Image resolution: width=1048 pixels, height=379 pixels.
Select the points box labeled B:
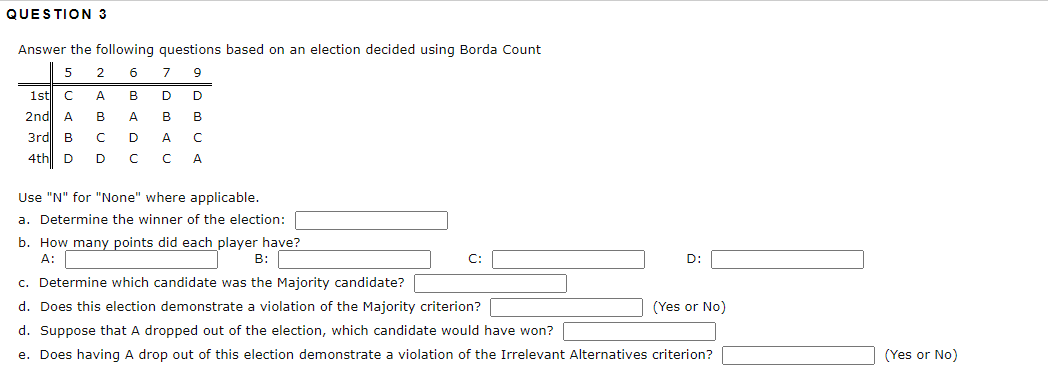pyautogui.click(x=354, y=259)
